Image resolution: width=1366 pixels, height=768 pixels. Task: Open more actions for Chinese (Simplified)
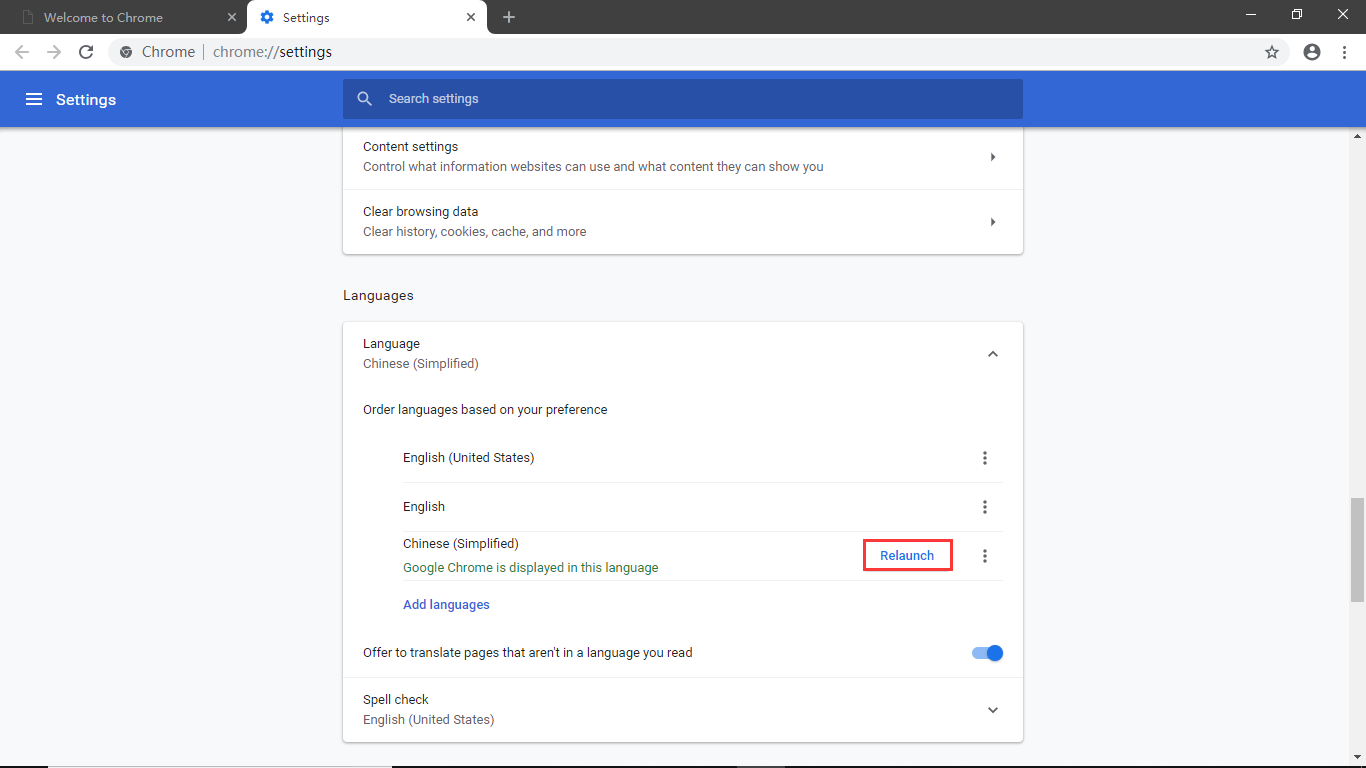[x=985, y=556]
